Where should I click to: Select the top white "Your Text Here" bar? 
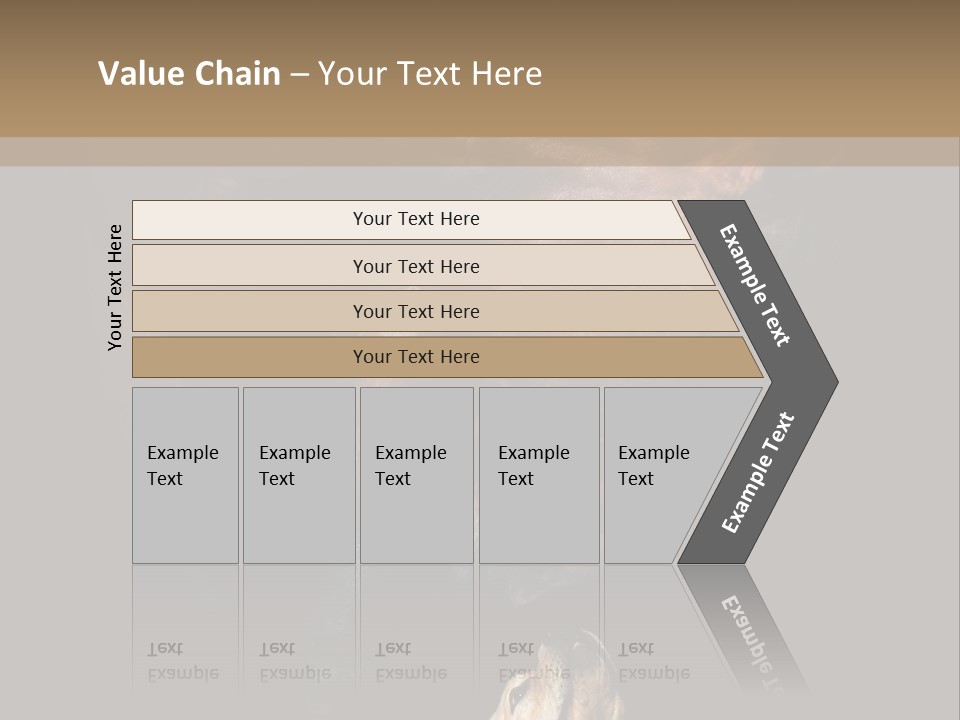[x=416, y=219]
